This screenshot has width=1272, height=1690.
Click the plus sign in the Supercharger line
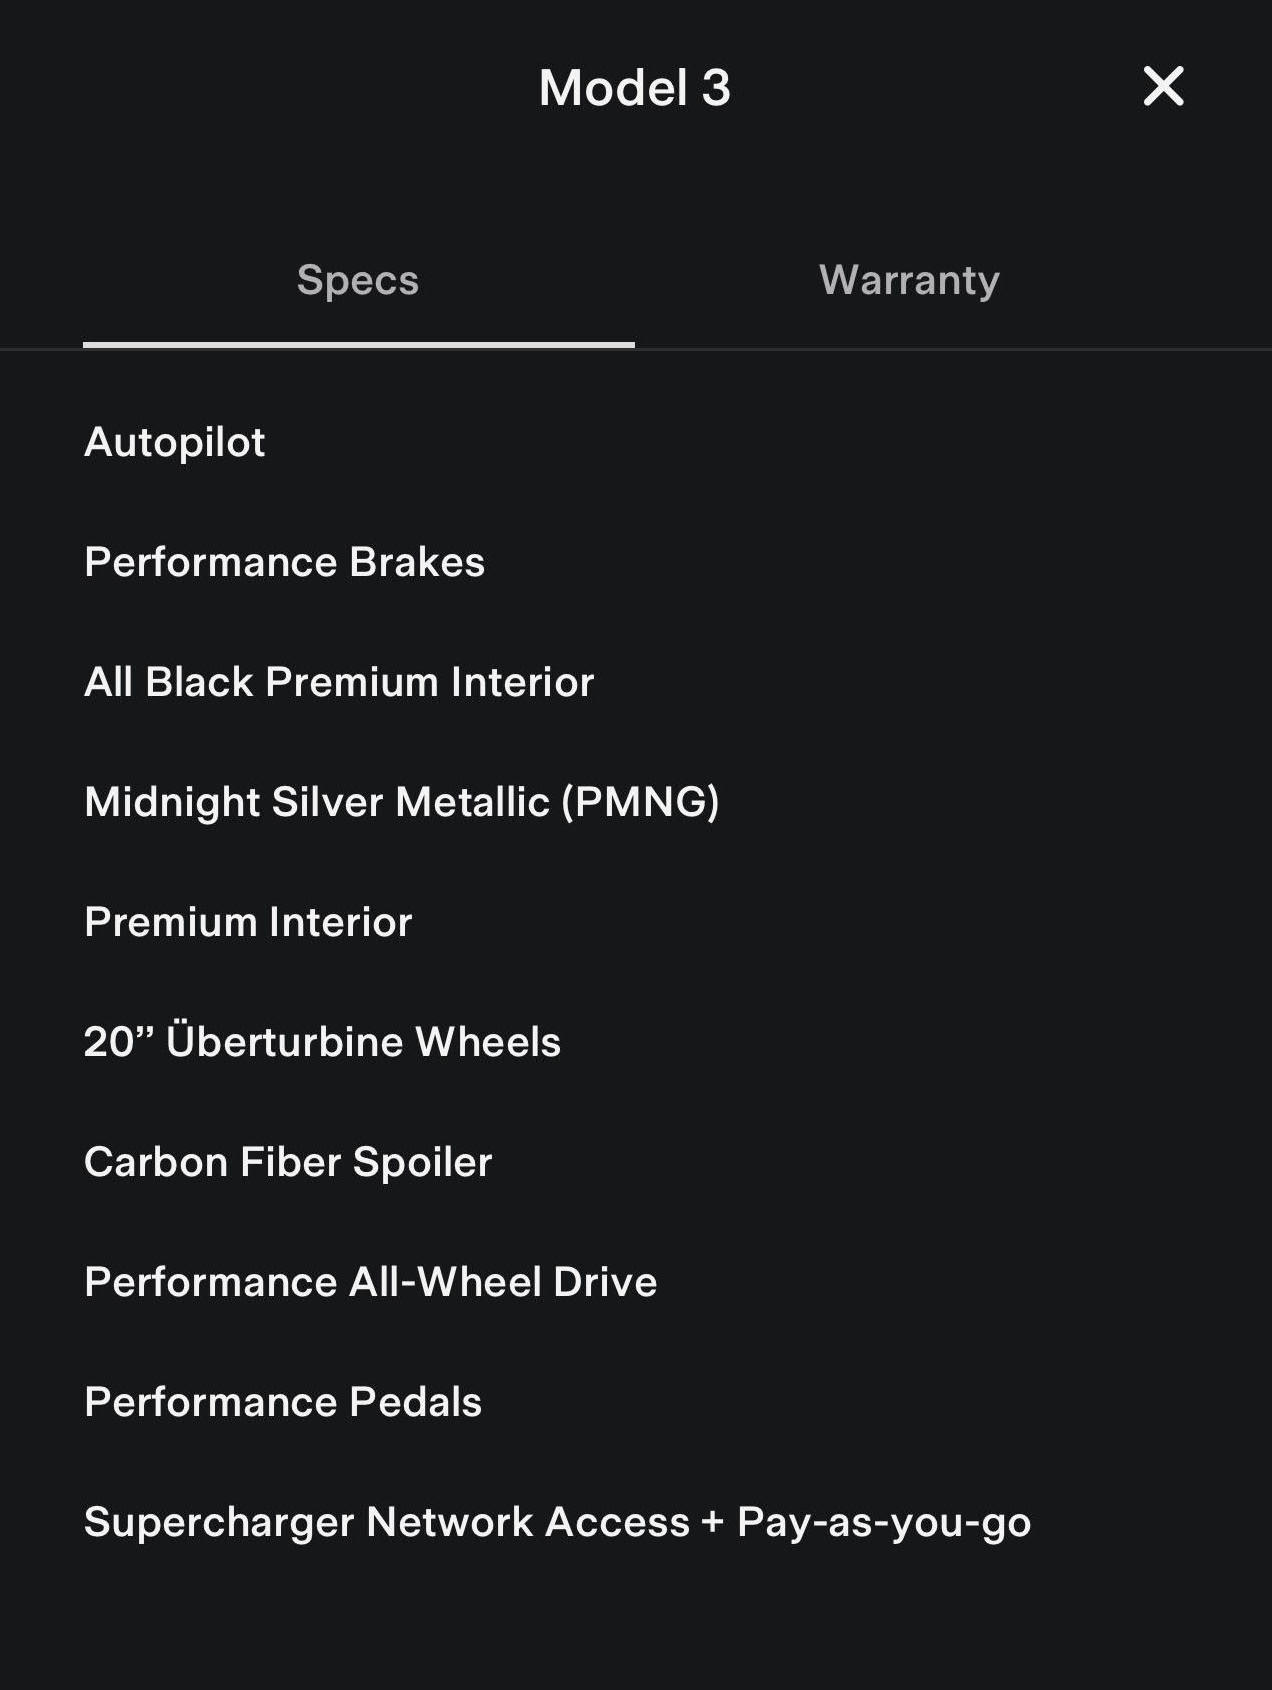(x=712, y=1522)
